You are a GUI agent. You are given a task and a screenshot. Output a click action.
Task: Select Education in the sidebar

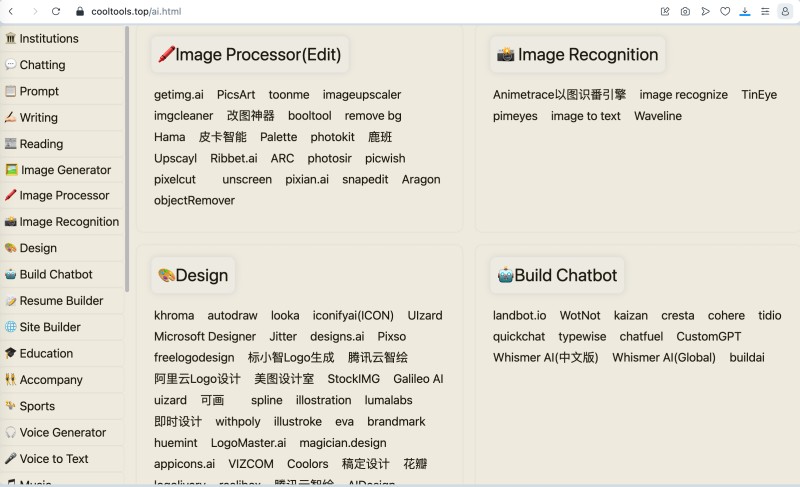point(62,353)
